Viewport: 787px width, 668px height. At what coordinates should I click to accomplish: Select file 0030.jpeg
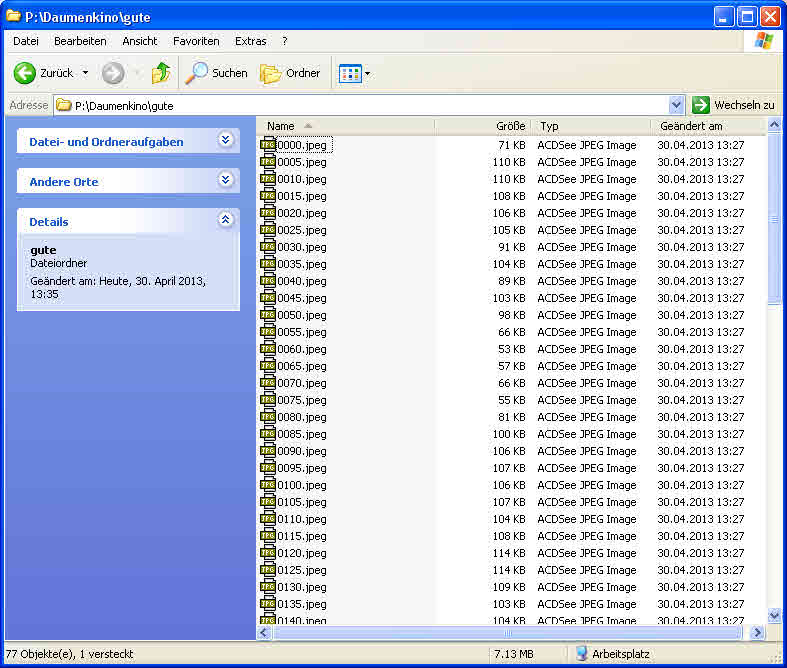tap(302, 247)
